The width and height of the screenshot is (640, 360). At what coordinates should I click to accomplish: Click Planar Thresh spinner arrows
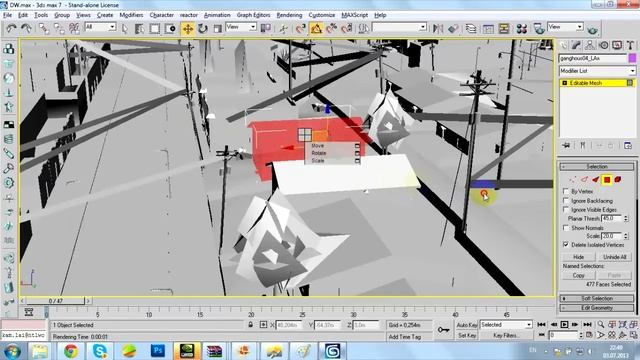pos(626,219)
